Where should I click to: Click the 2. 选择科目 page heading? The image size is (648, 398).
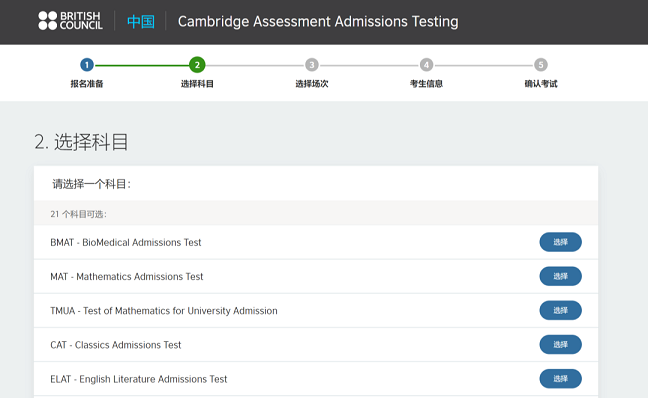click(x=81, y=142)
